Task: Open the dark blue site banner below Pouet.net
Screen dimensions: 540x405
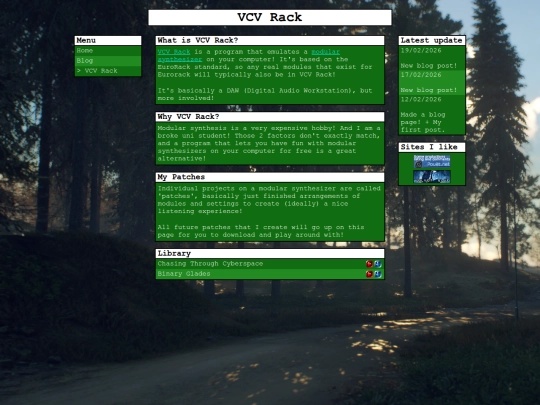Action: click(x=432, y=177)
